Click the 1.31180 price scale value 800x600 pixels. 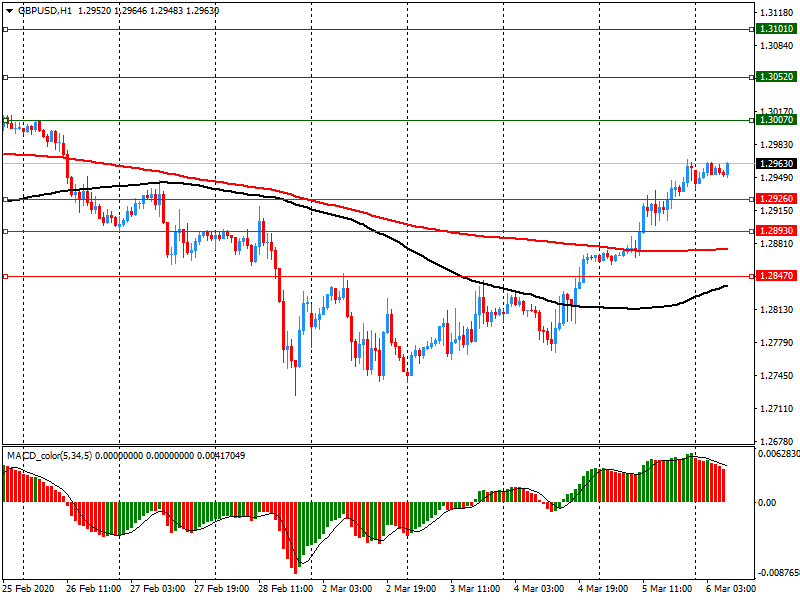[777, 12]
